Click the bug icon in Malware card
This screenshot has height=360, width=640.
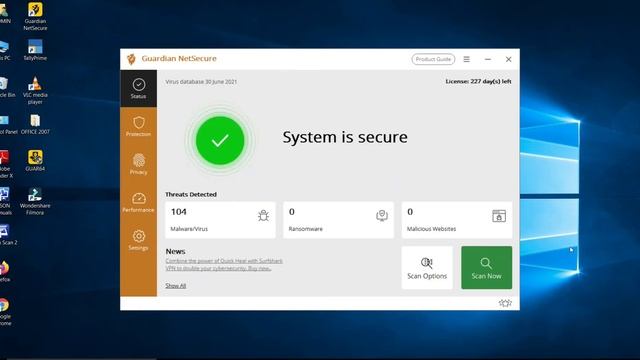tap(263, 215)
